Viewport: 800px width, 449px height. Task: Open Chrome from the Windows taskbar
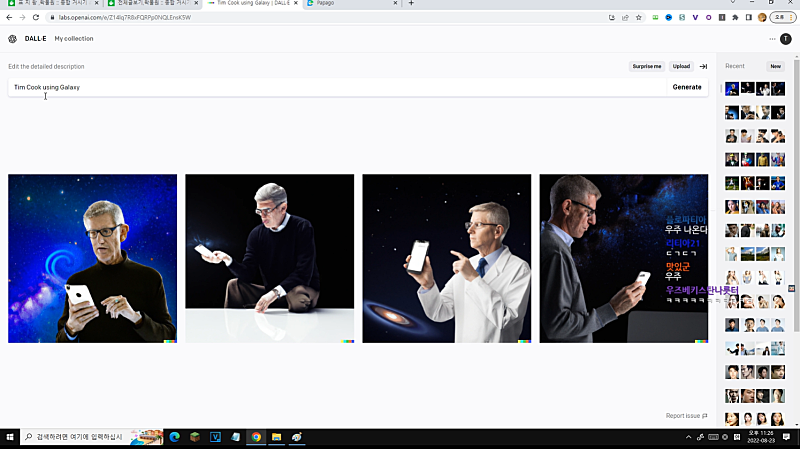[256, 437]
